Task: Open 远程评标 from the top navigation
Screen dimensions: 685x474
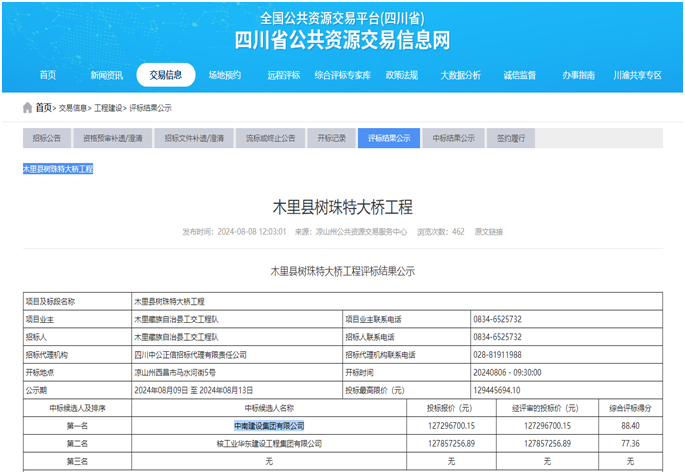Action: click(284, 75)
